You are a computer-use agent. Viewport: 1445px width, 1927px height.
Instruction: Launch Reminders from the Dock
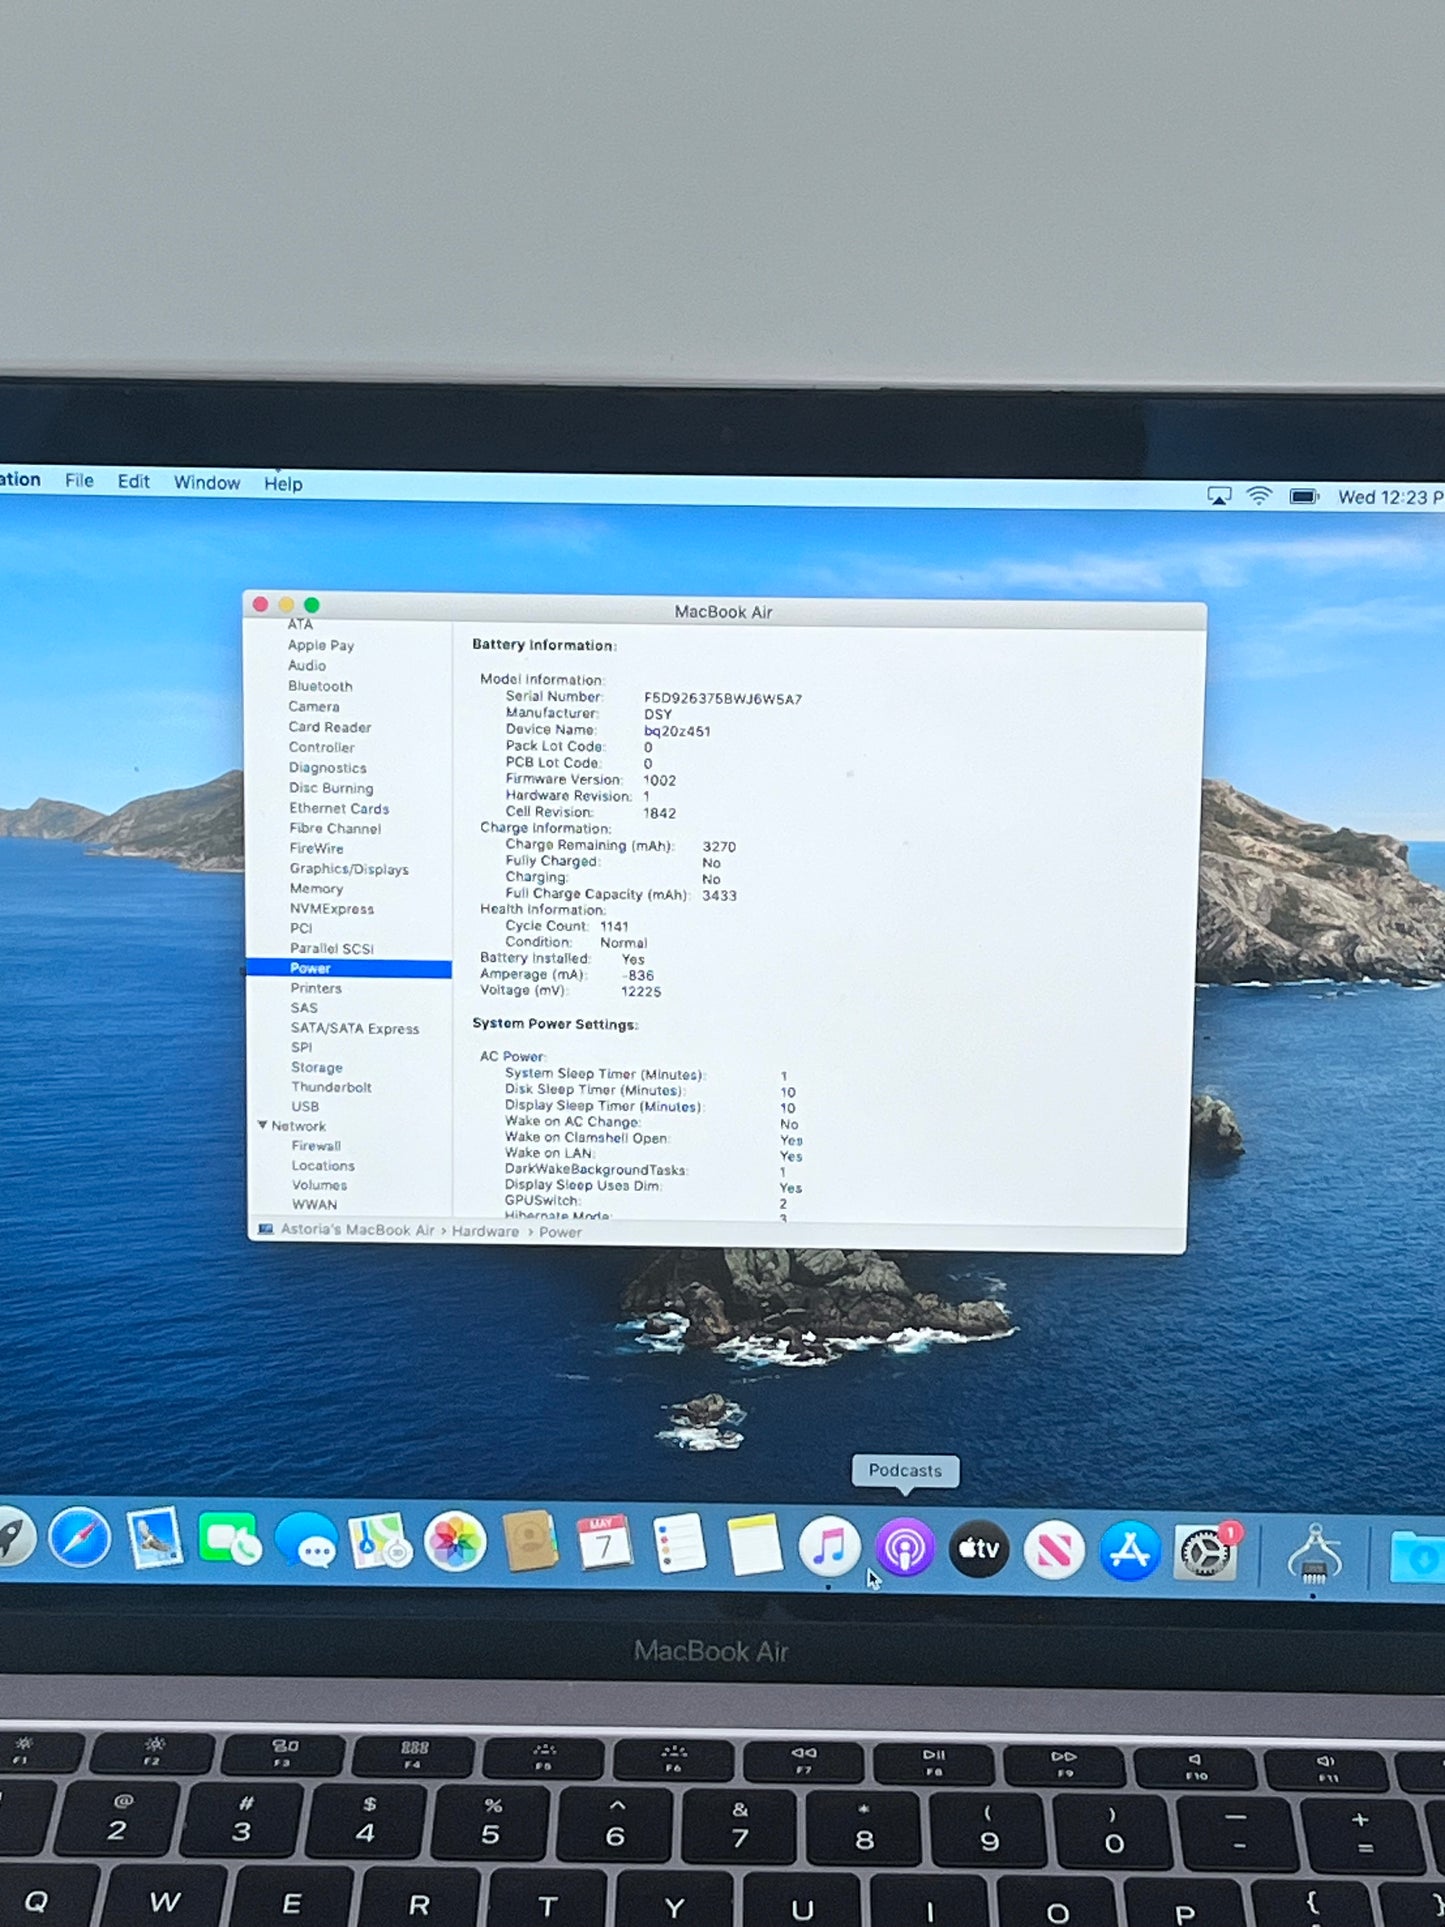[x=679, y=1544]
